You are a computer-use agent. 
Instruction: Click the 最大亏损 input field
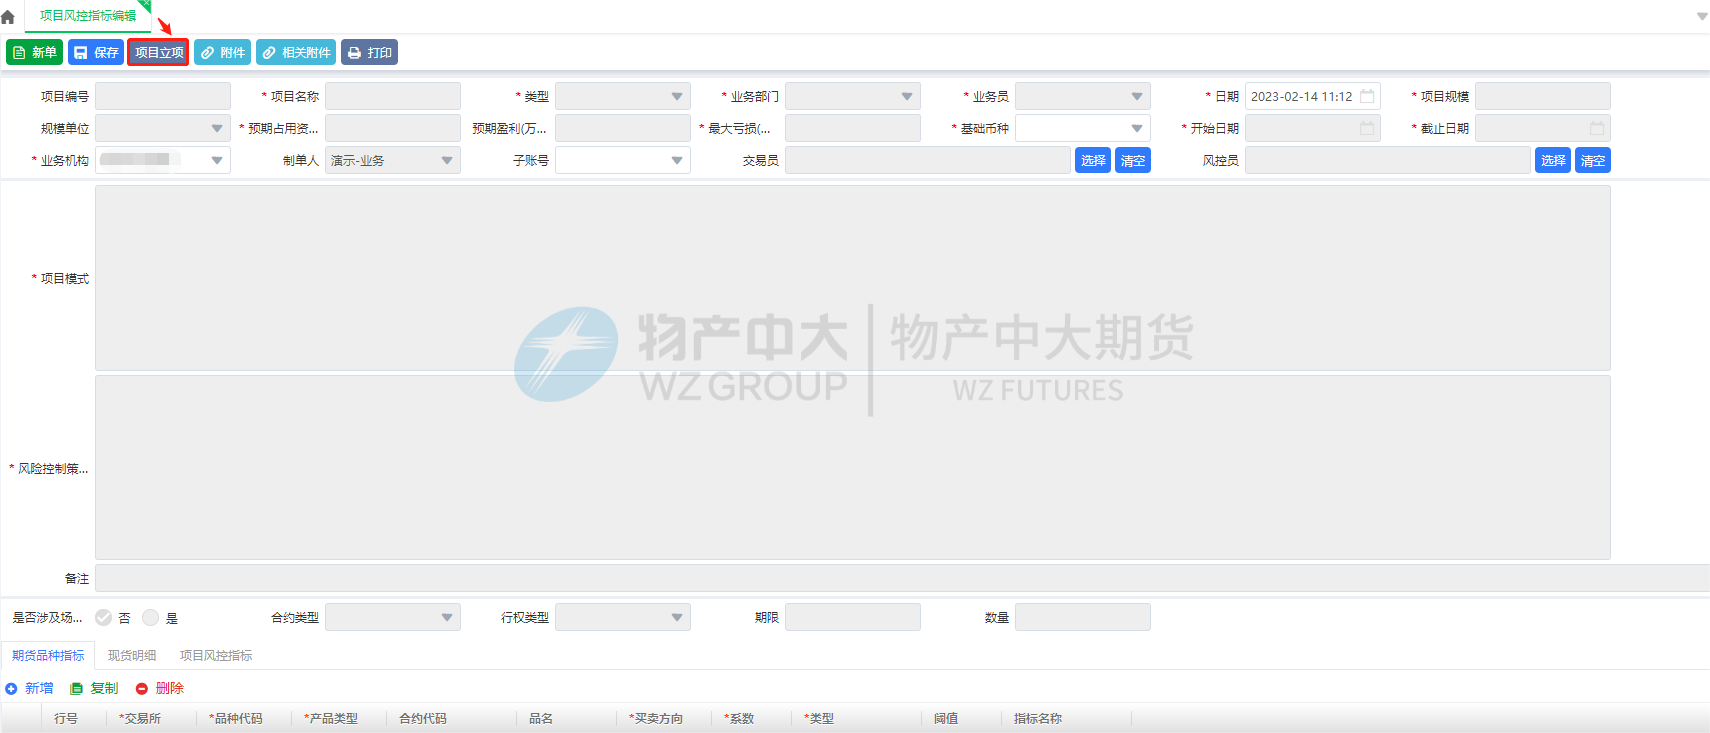tap(853, 128)
